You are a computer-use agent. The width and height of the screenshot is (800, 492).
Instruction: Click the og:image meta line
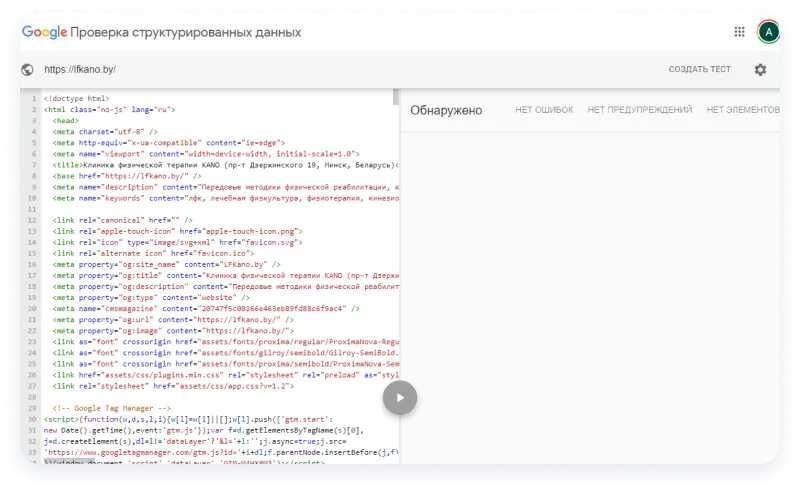click(173, 331)
